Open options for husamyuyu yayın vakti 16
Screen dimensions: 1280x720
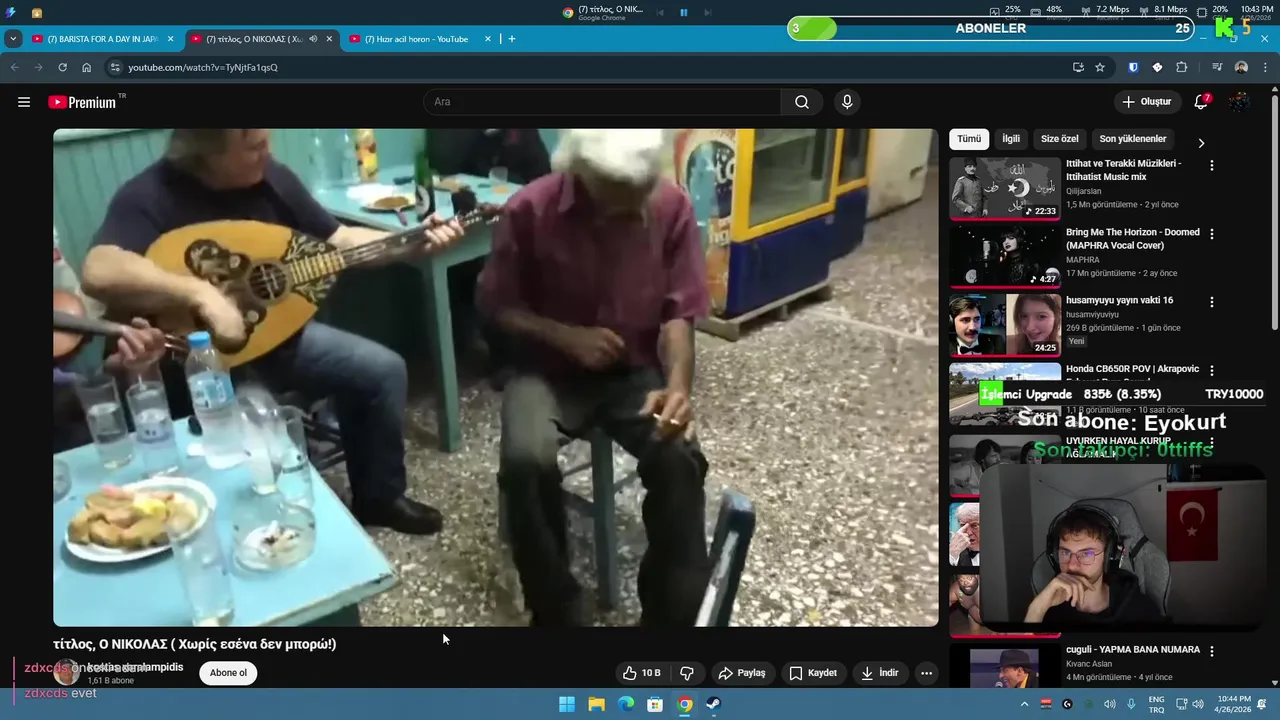(x=1212, y=302)
